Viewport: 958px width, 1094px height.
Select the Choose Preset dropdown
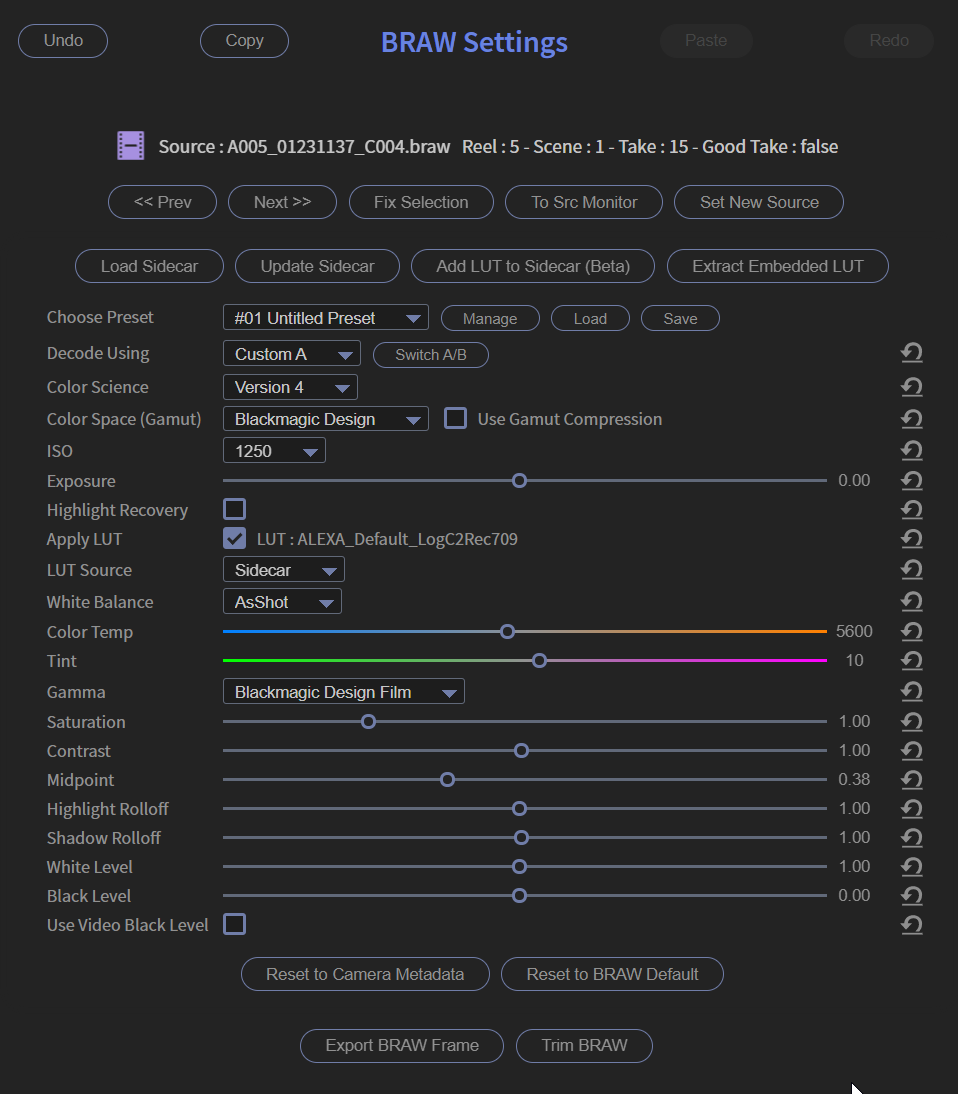(325, 317)
